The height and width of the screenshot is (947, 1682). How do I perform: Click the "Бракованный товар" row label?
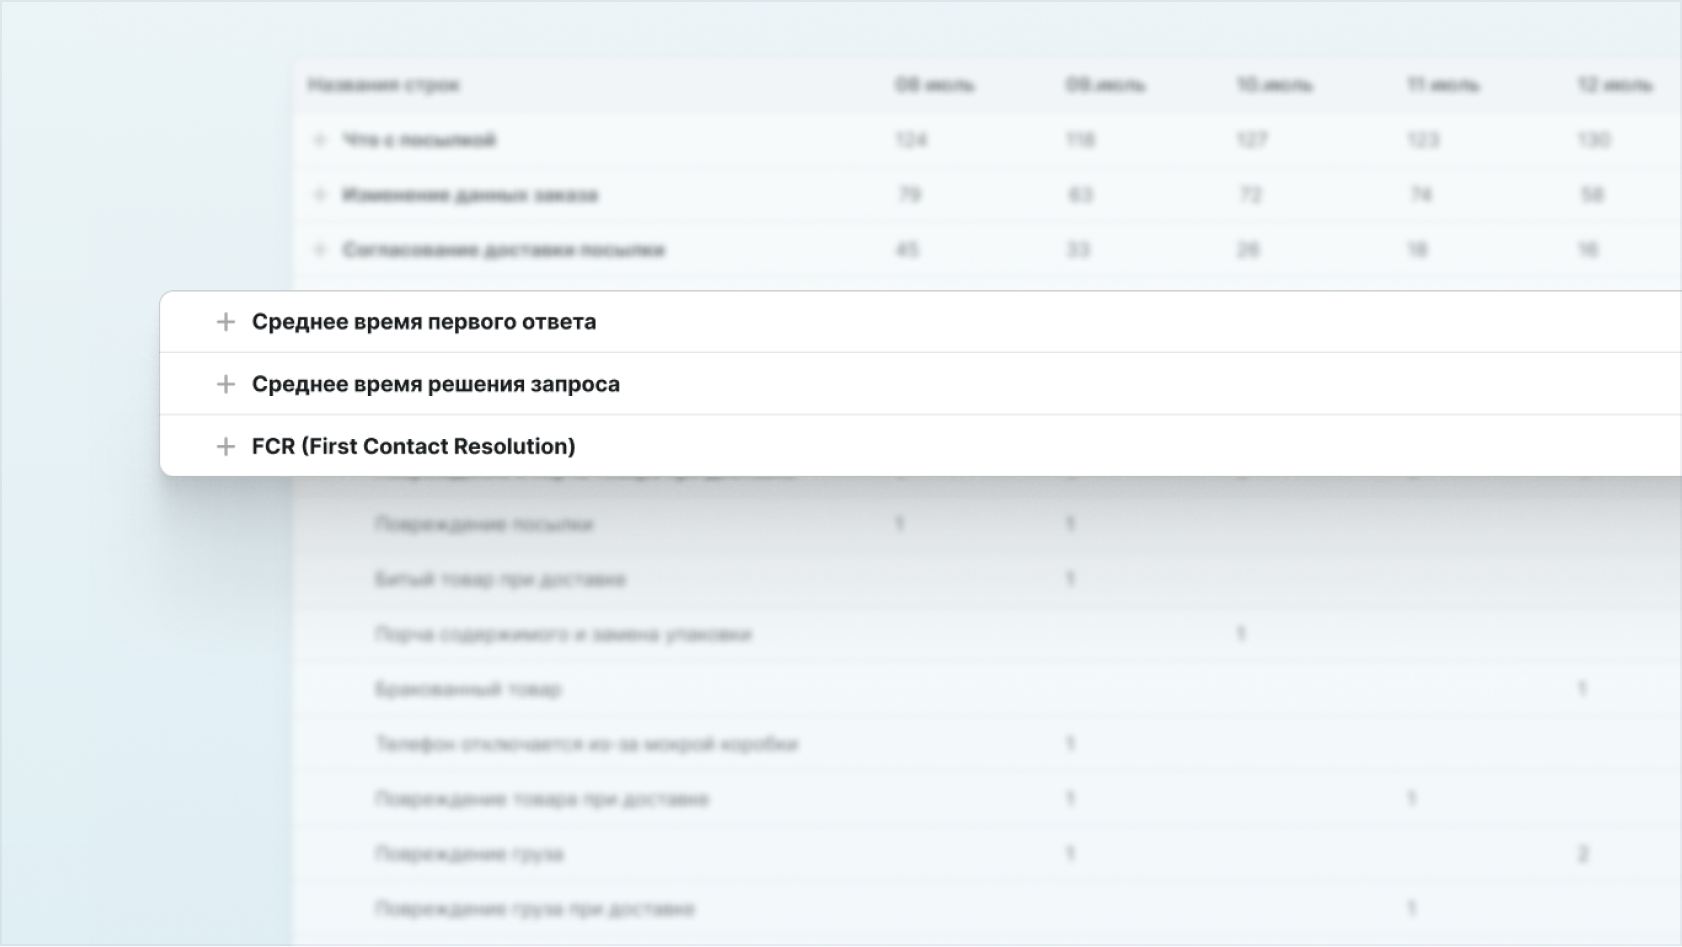[468, 689]
